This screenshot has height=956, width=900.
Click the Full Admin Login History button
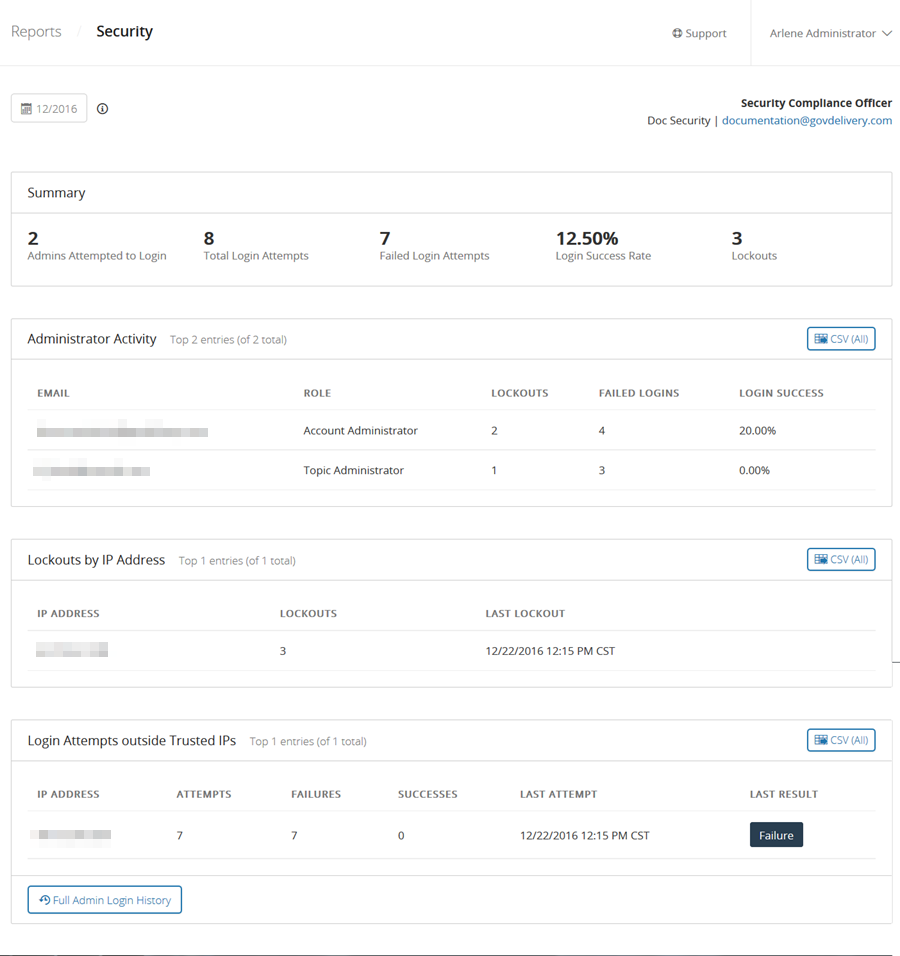[x=104, y=899]
